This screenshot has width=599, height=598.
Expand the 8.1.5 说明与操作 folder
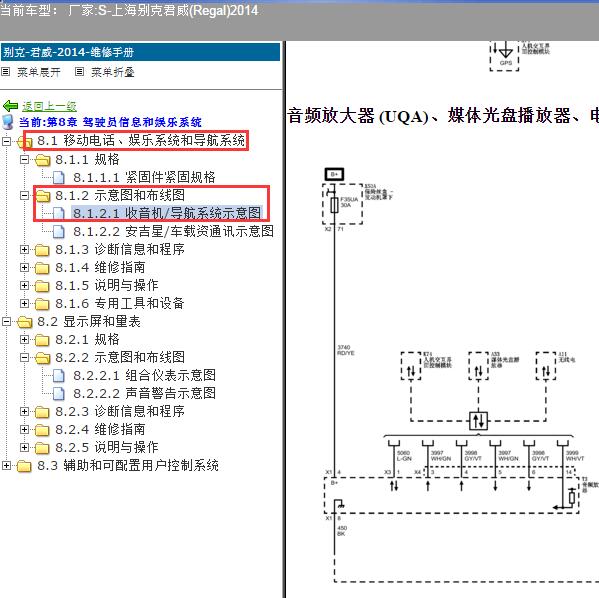point(24,285)
